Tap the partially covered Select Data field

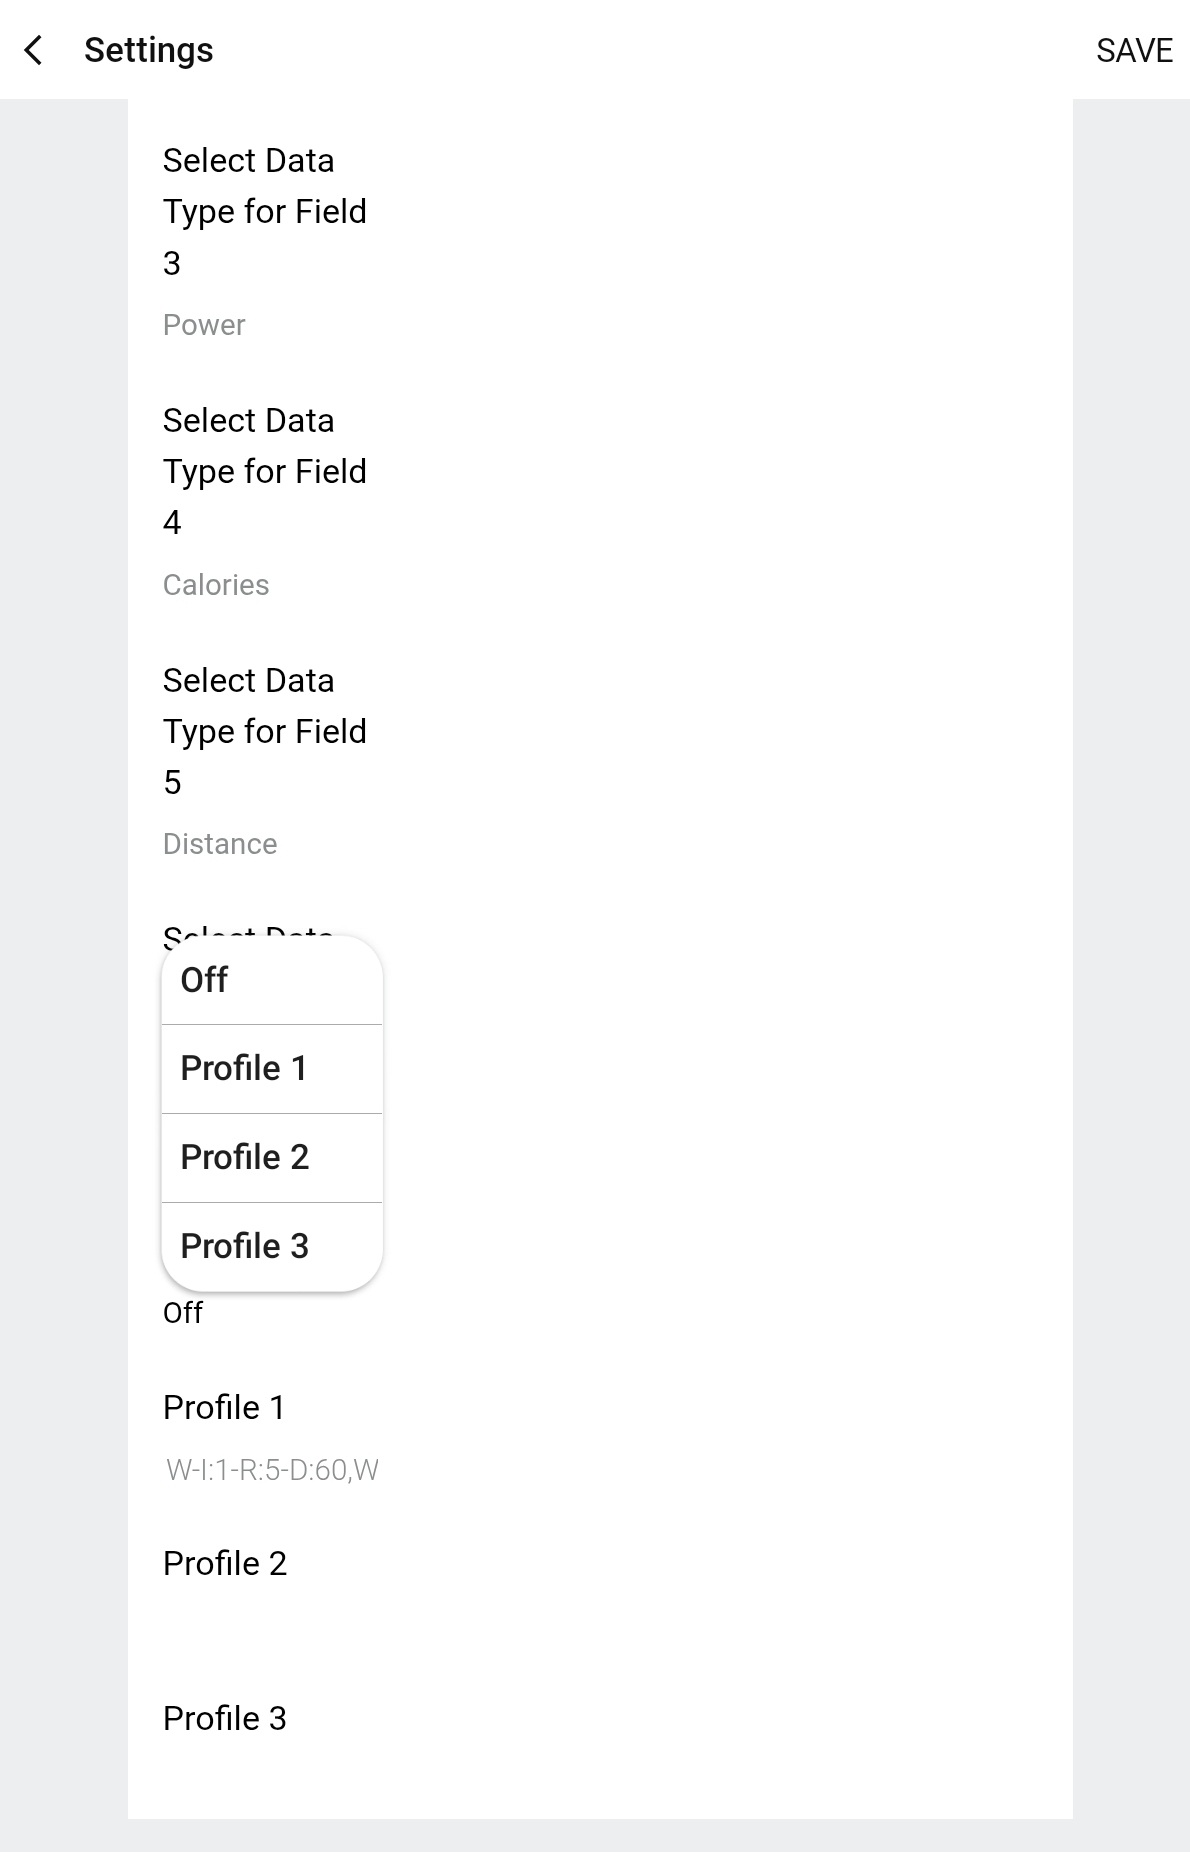[x=248, y=935]
